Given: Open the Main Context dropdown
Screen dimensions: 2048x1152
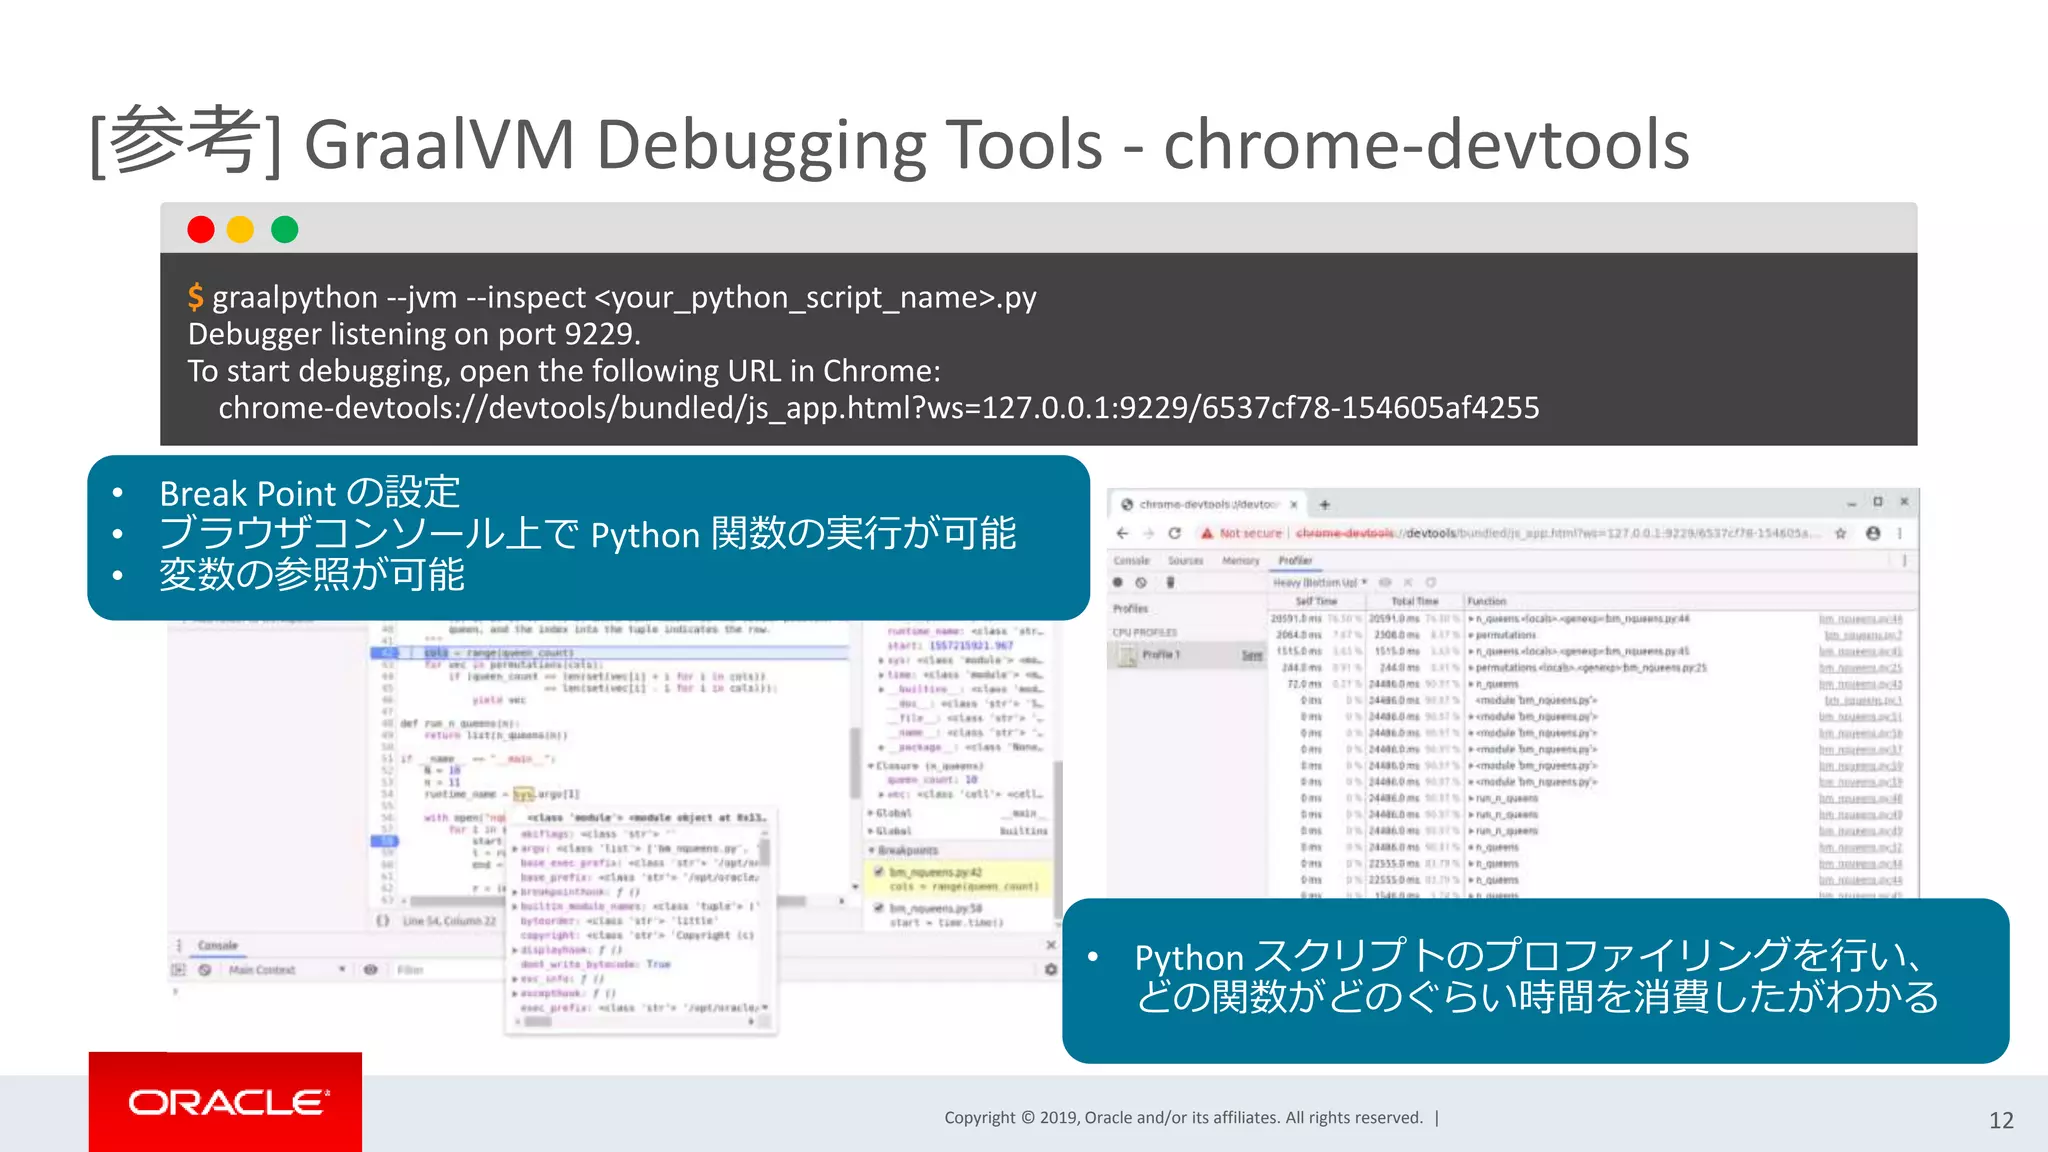Looking at the screenshot, I should click(286, 970).
